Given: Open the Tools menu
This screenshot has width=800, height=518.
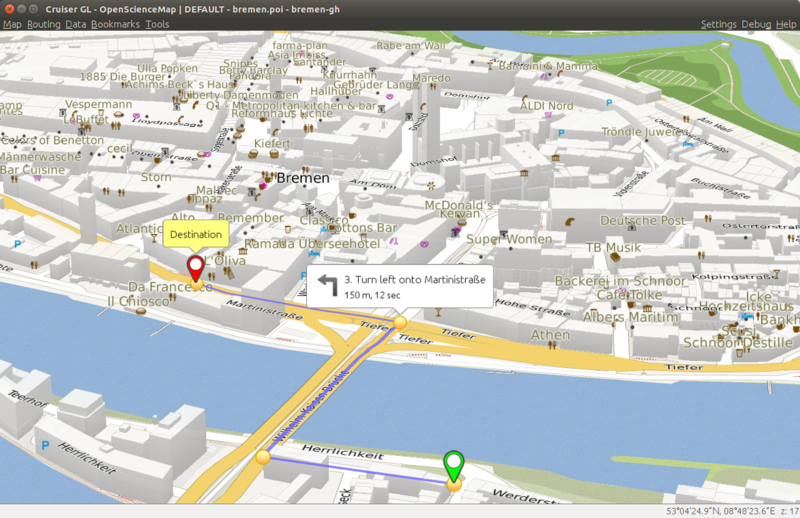Looking at the screenshot, I should pyautogui.click(x=157, y=24).
